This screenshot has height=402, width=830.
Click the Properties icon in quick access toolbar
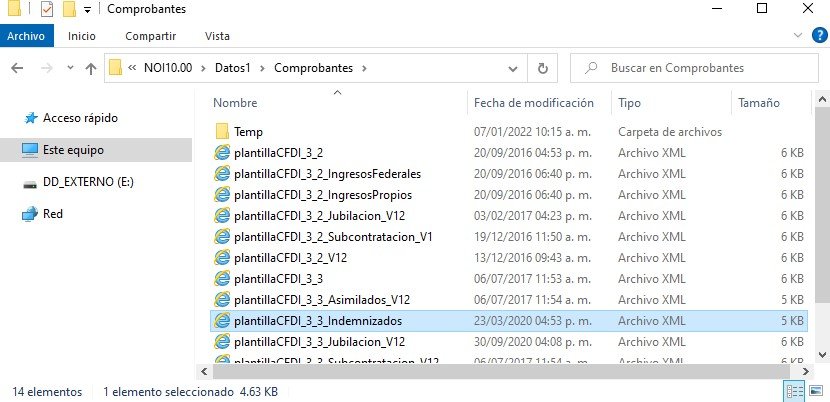pyautogui.click(x=47, y=9)
